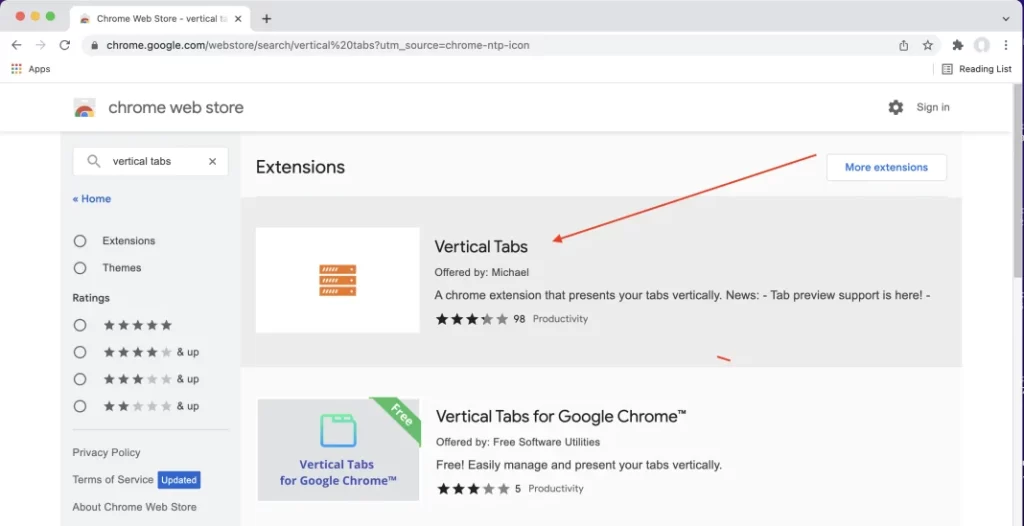1024x526 pixels.
Task: Click the Sign in link
Action: pos(933,107)
